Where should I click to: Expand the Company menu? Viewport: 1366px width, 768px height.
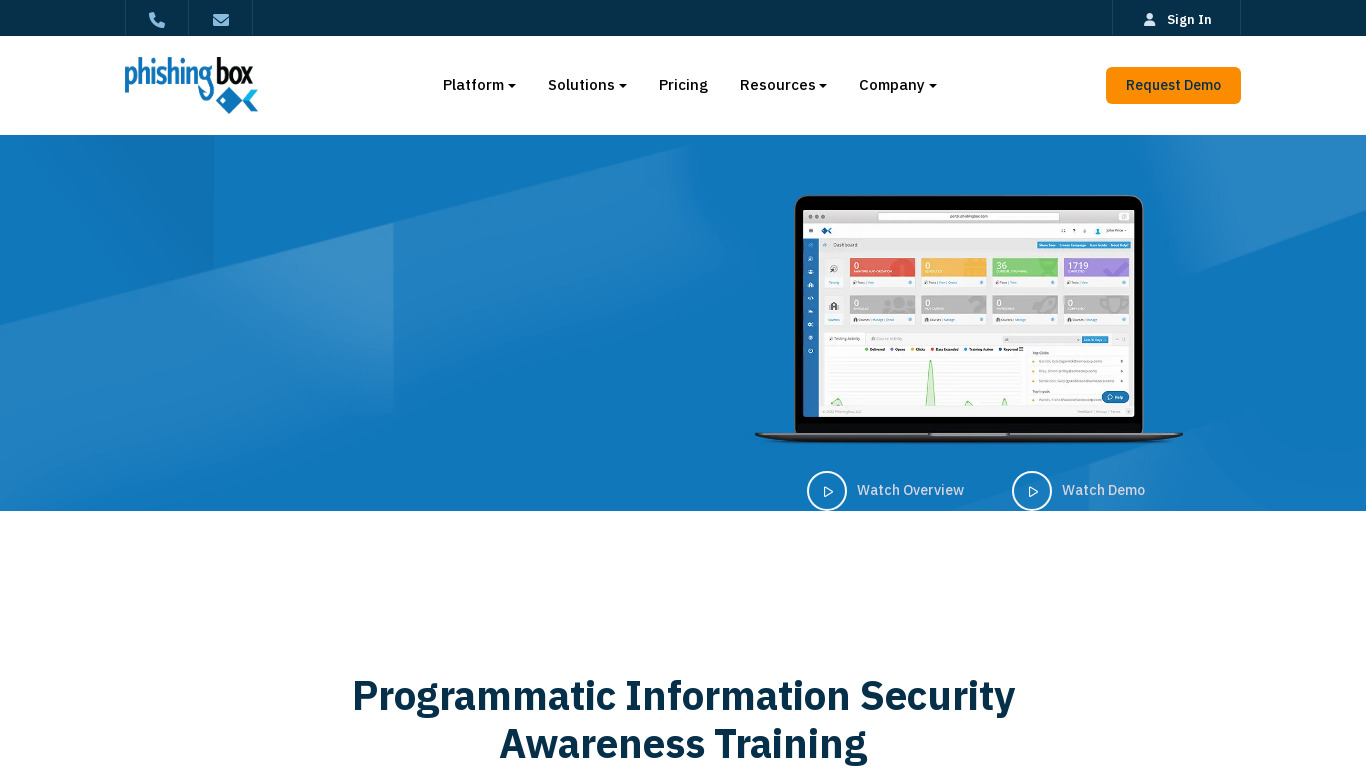898,85
